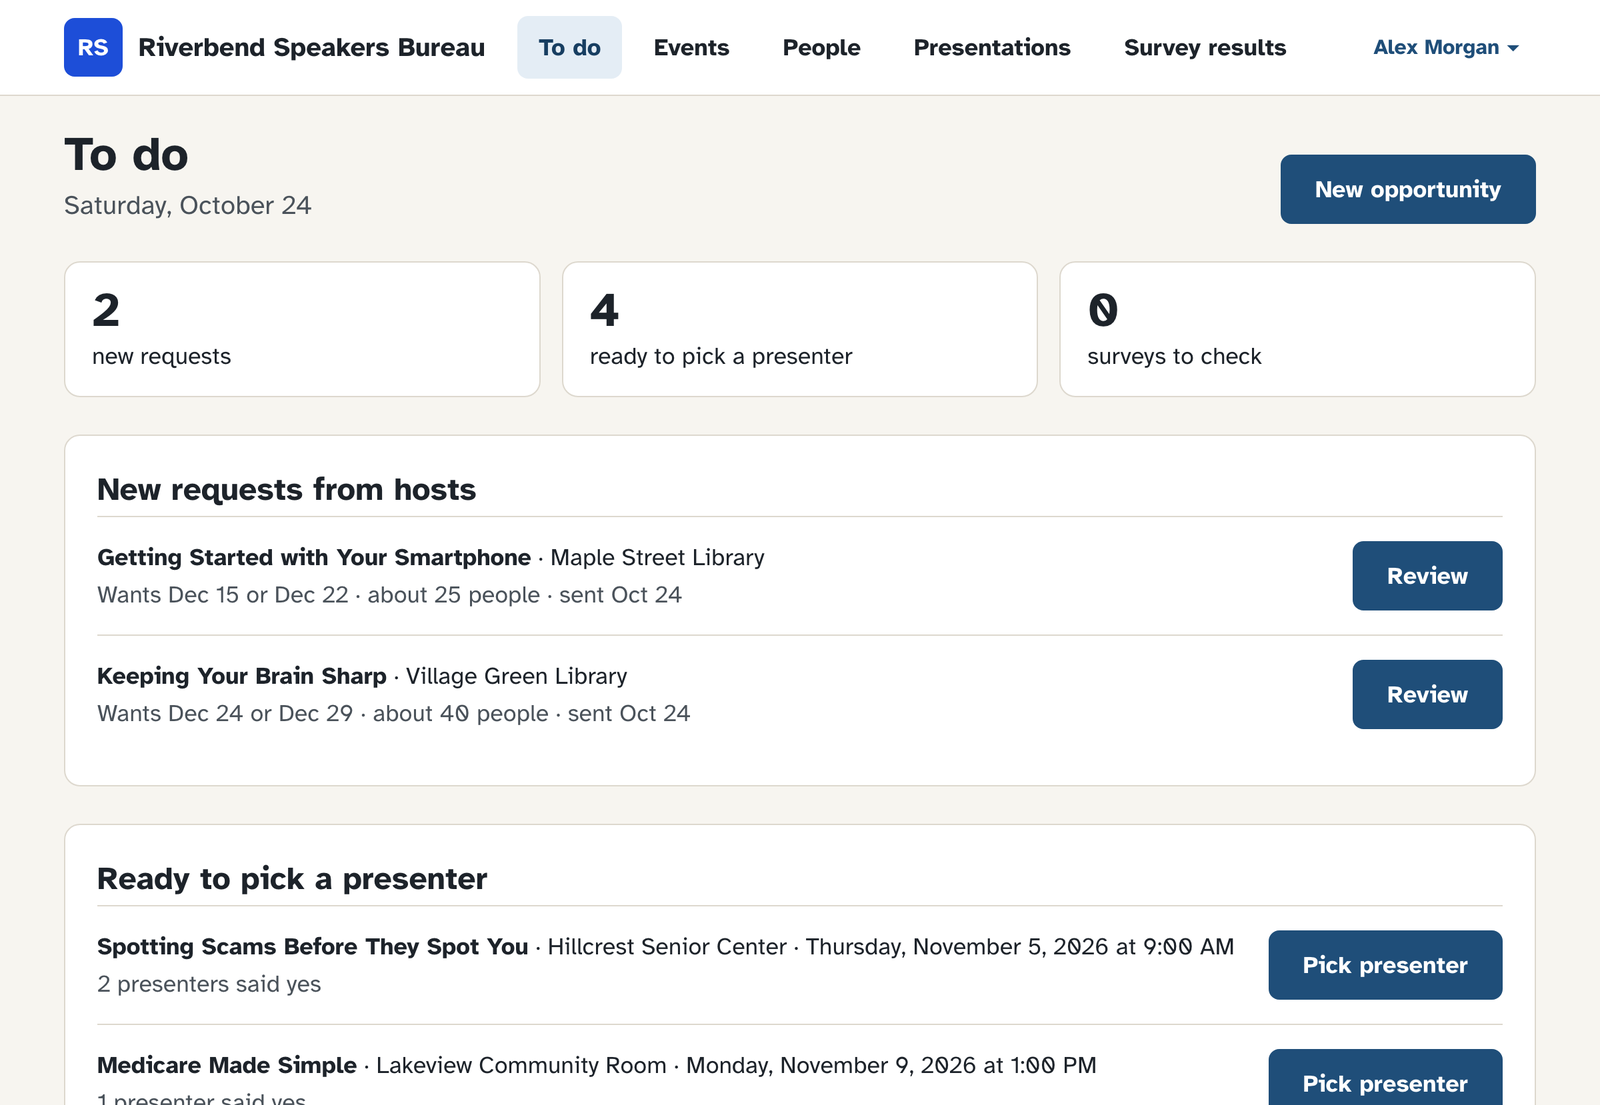Create a New opportunity

pyautogui.click(x=1408, y=189)
